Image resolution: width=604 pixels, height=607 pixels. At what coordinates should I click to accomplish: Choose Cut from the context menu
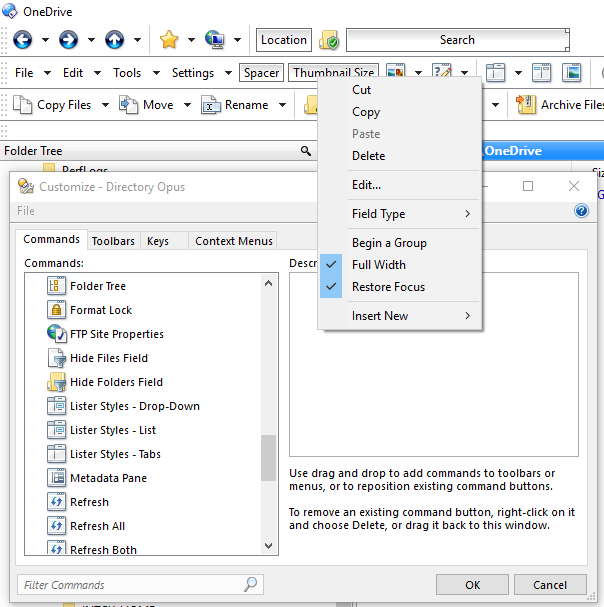[x=400, y=90]
